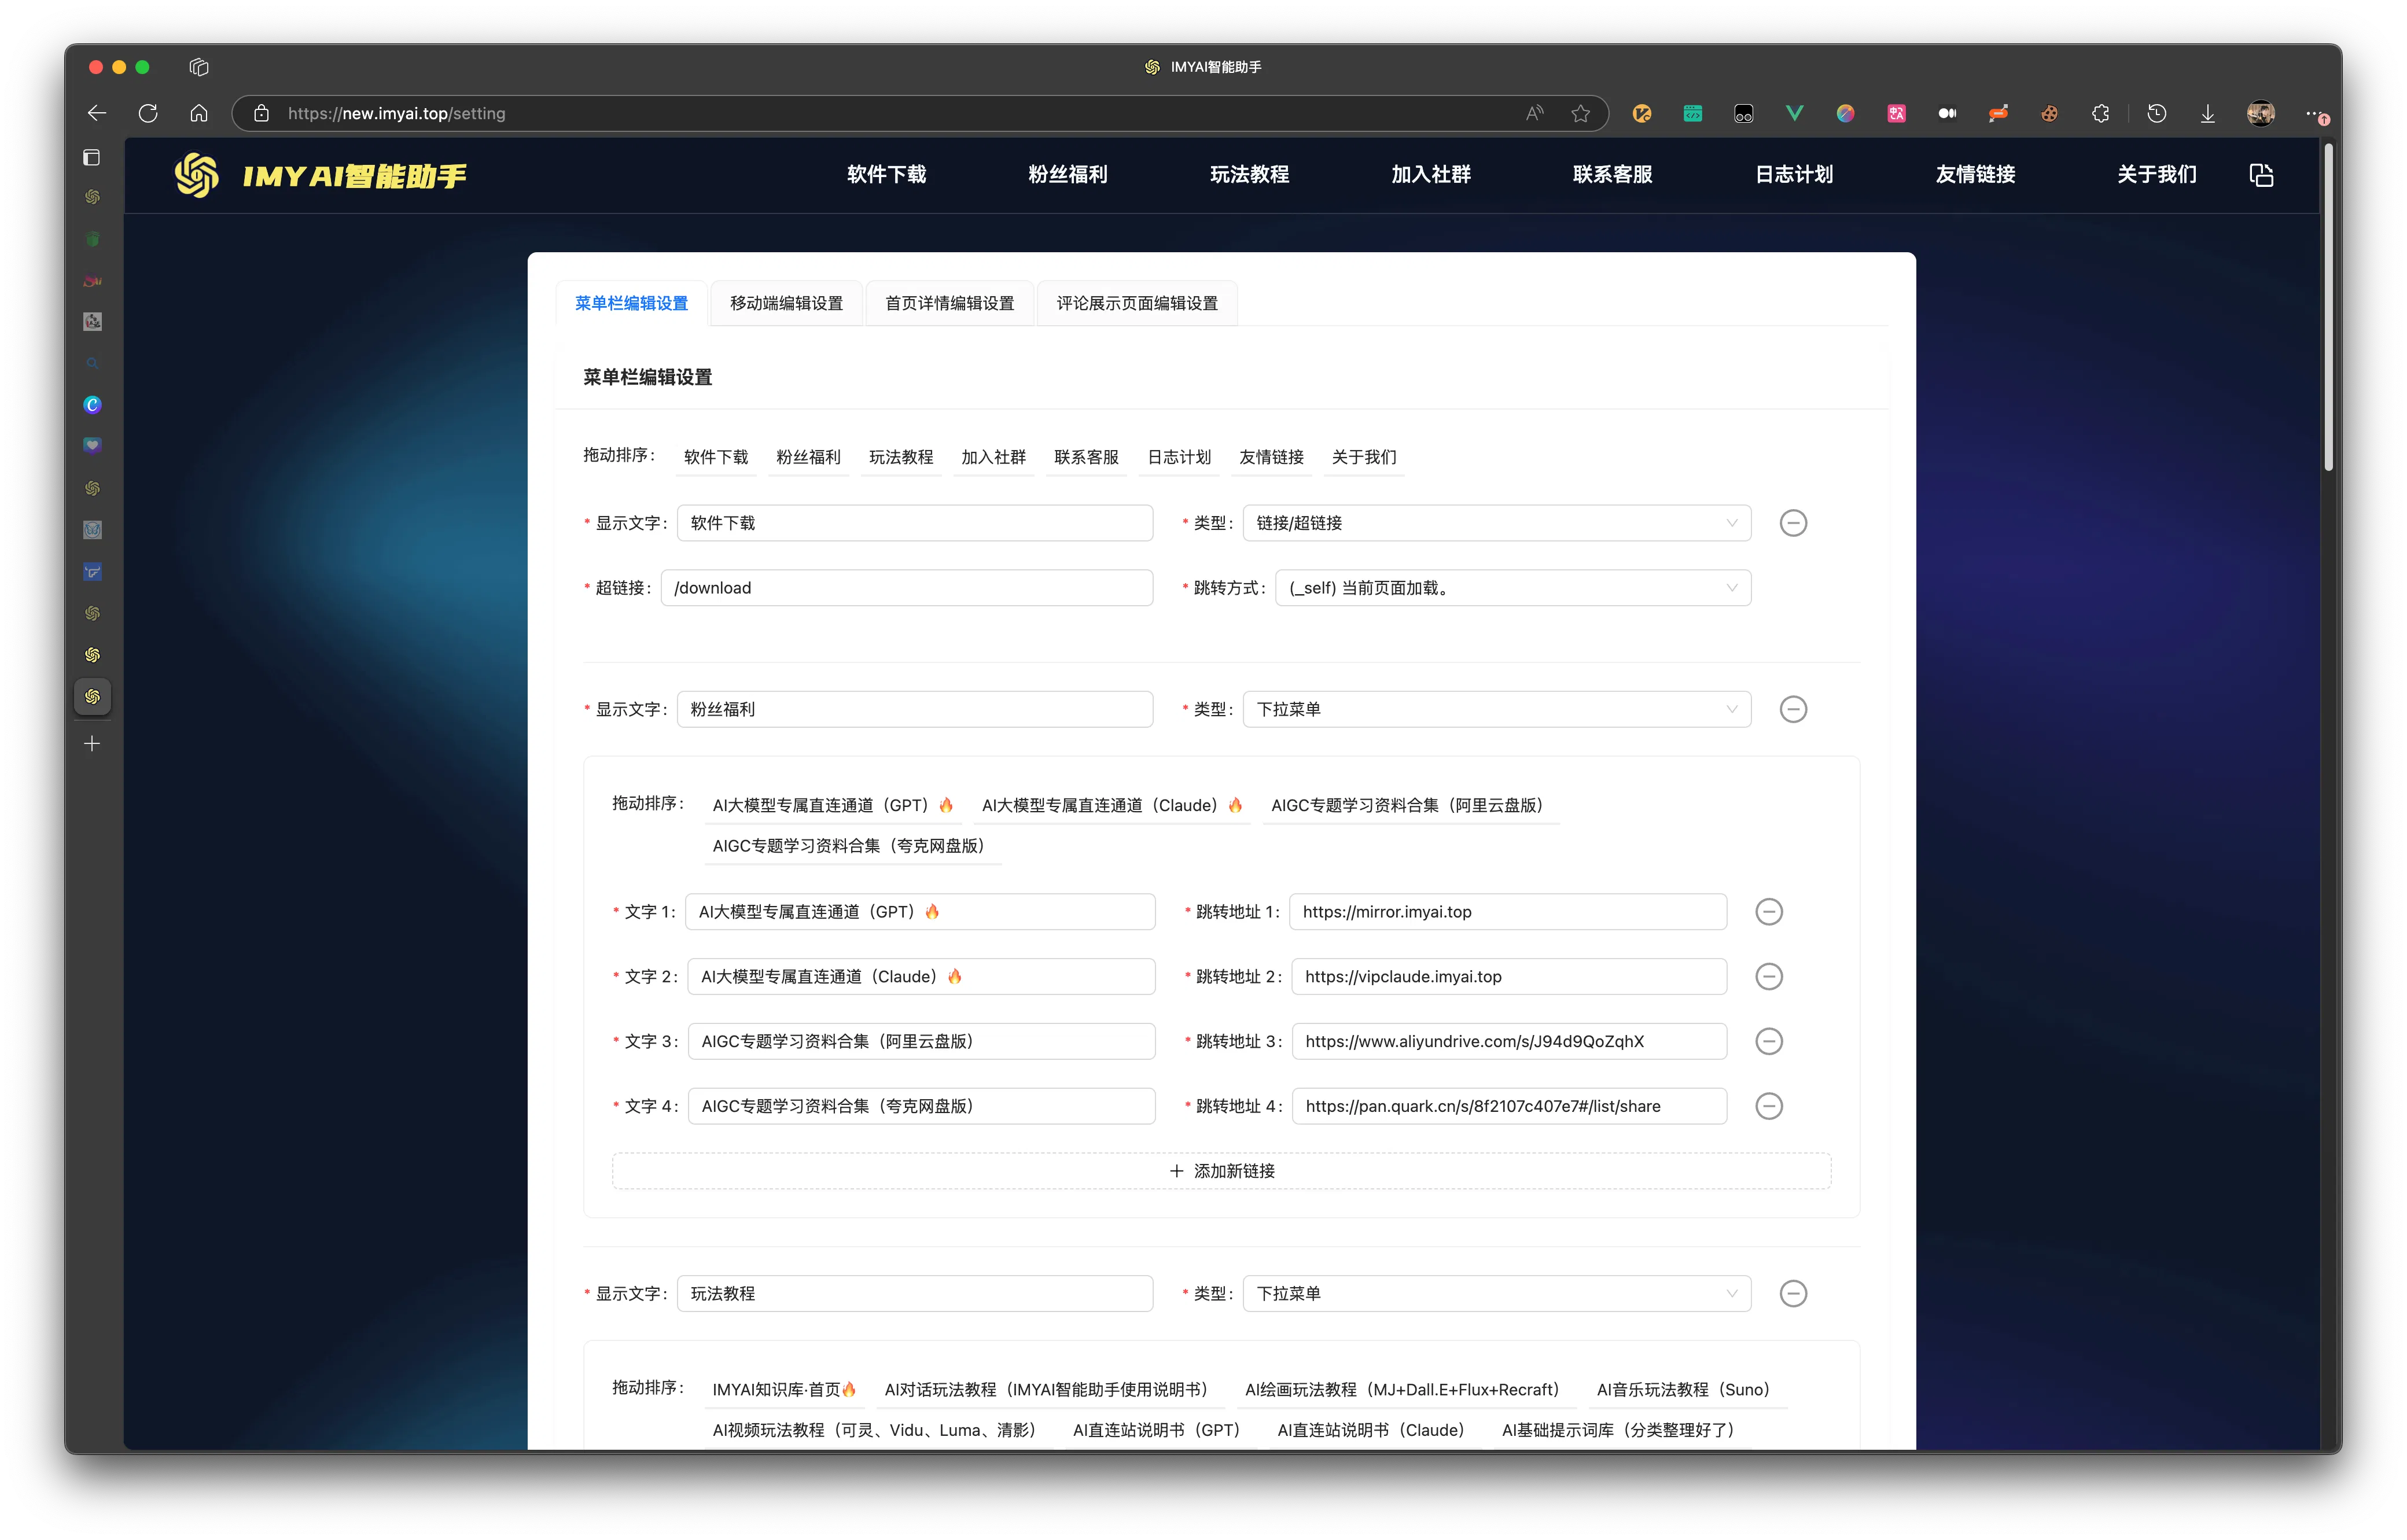
Task: Select sort tag AI音乐玩法教程（Suno）
Action: (1687, 1390)
